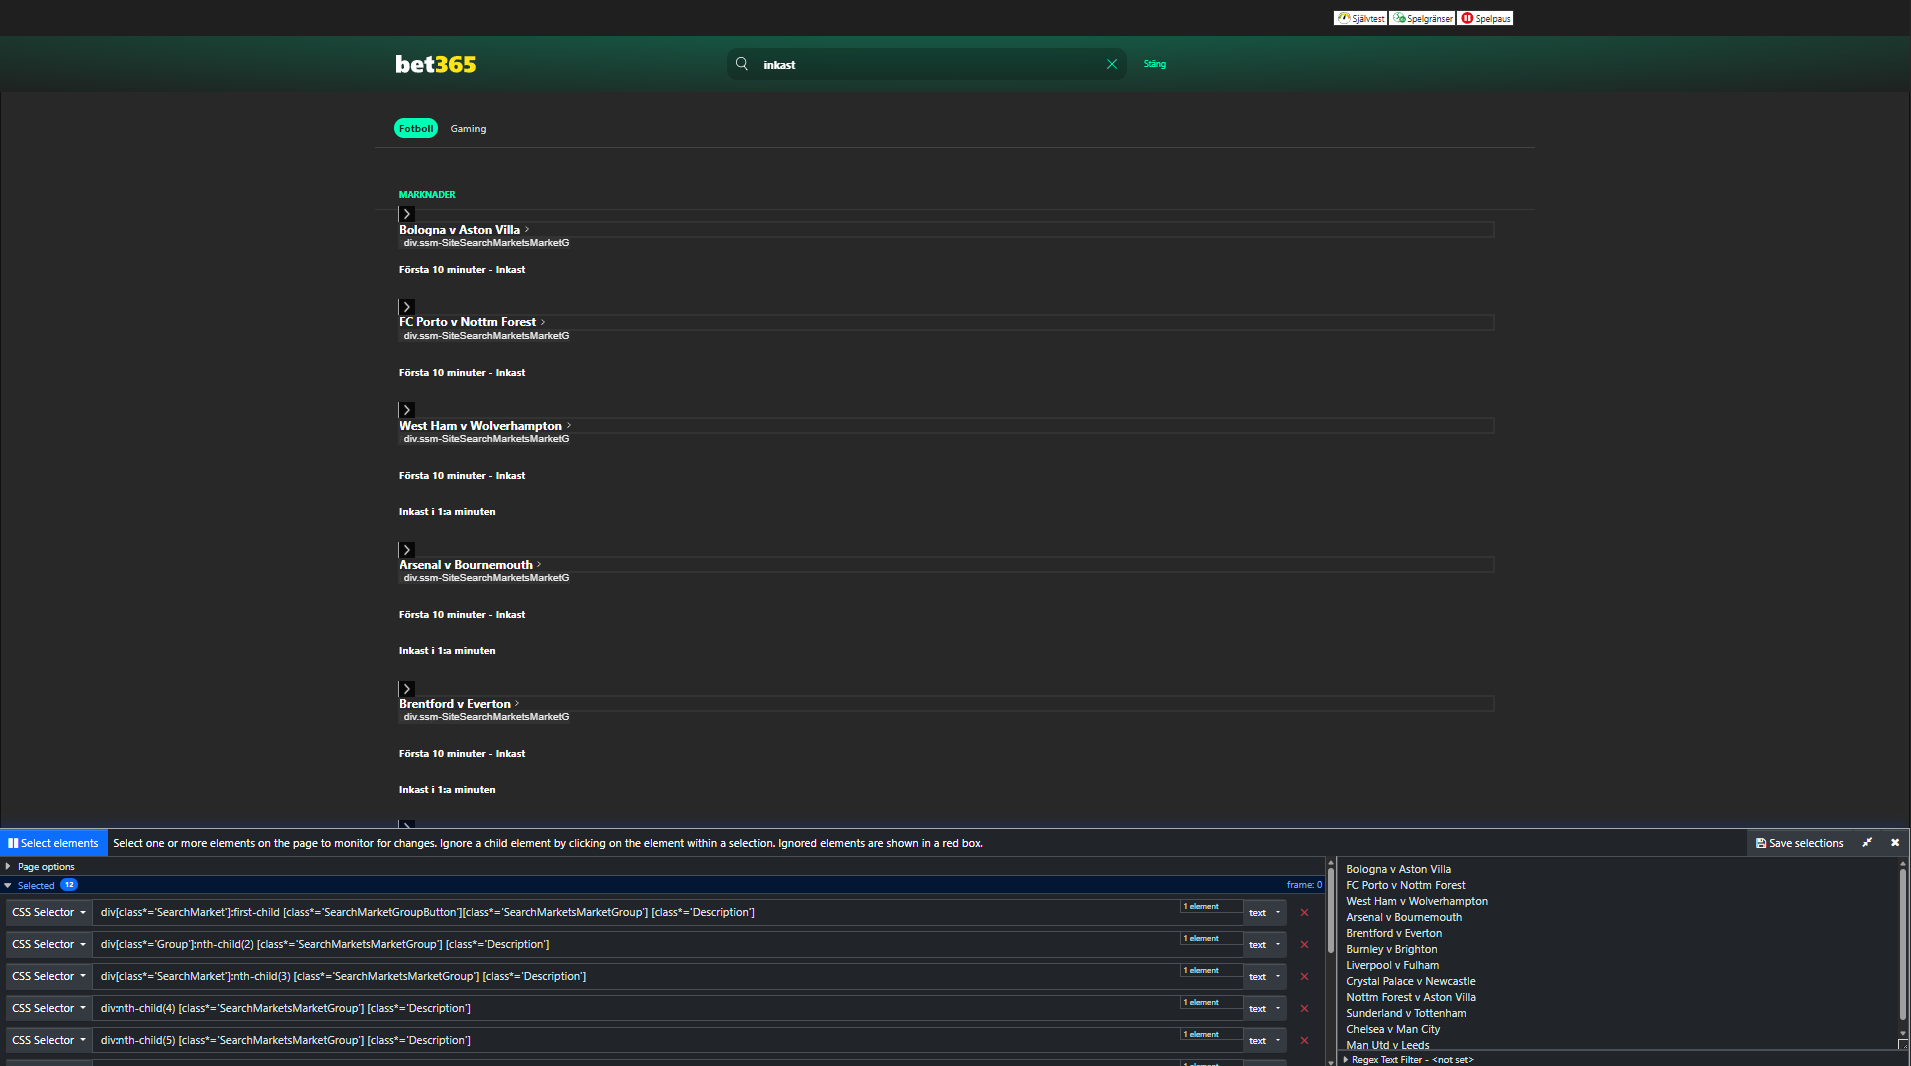Remove the div:nth-child(4) selector with red X
This screenshot has width=1911, height=1066.
(x=1304, y=1008)
